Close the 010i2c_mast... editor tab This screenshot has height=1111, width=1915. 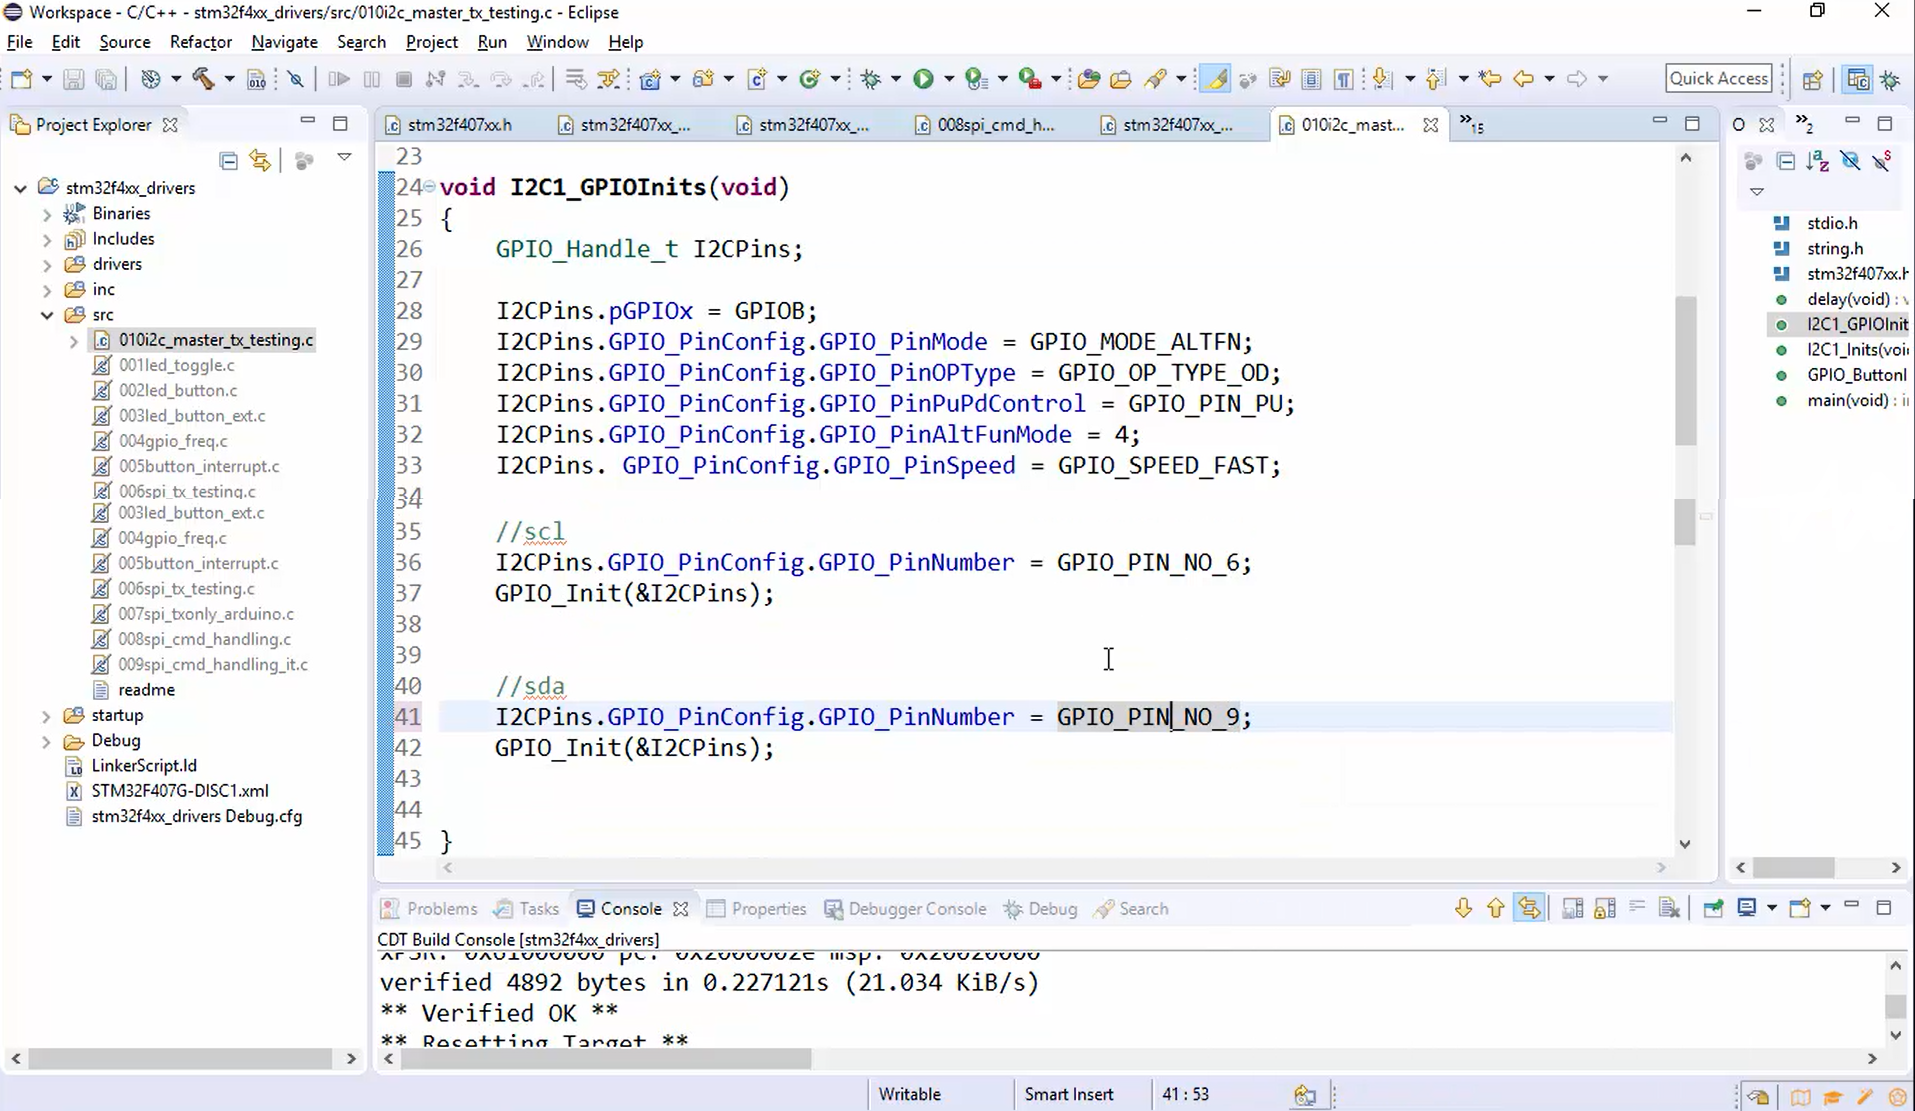[x=1431, y=125]
